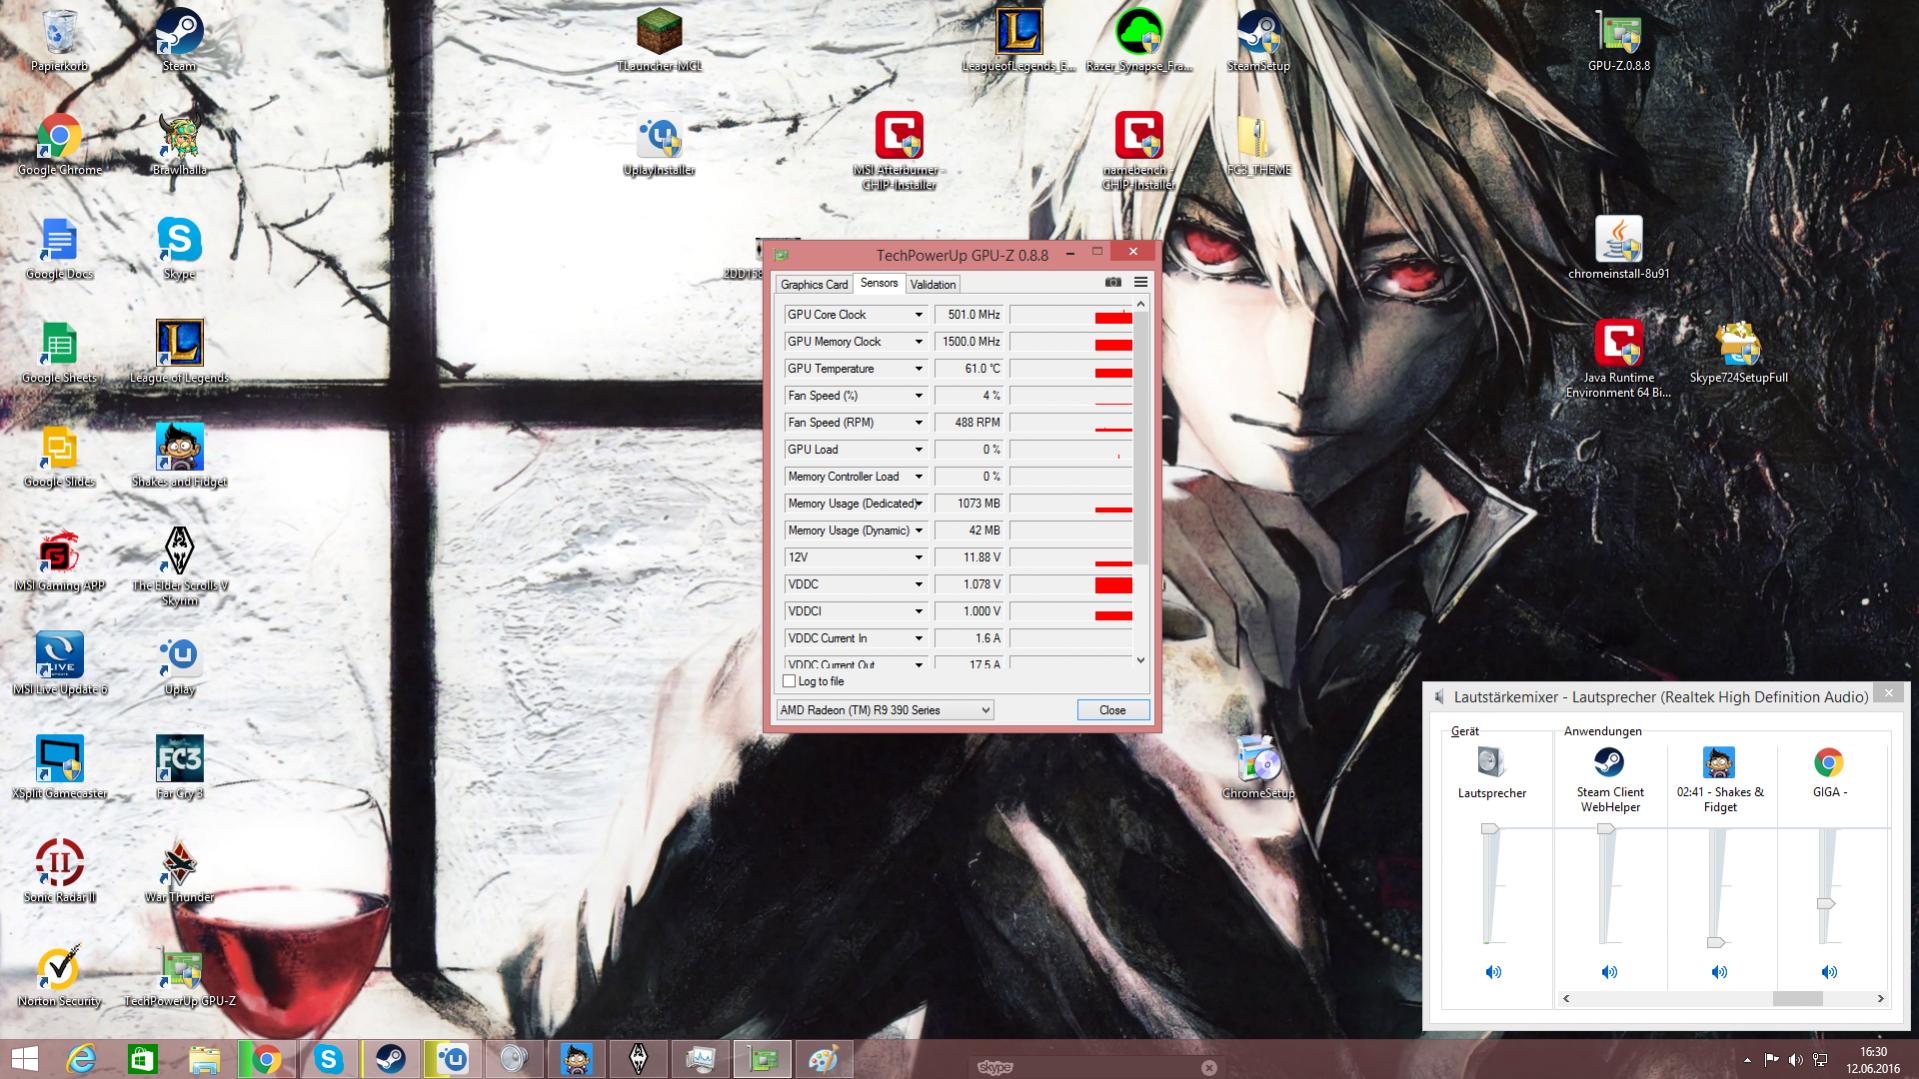Viewport: 1919px width, 1079px height.
Task: Open Norton Security desktop shortcut
Action: pos(60,976)
